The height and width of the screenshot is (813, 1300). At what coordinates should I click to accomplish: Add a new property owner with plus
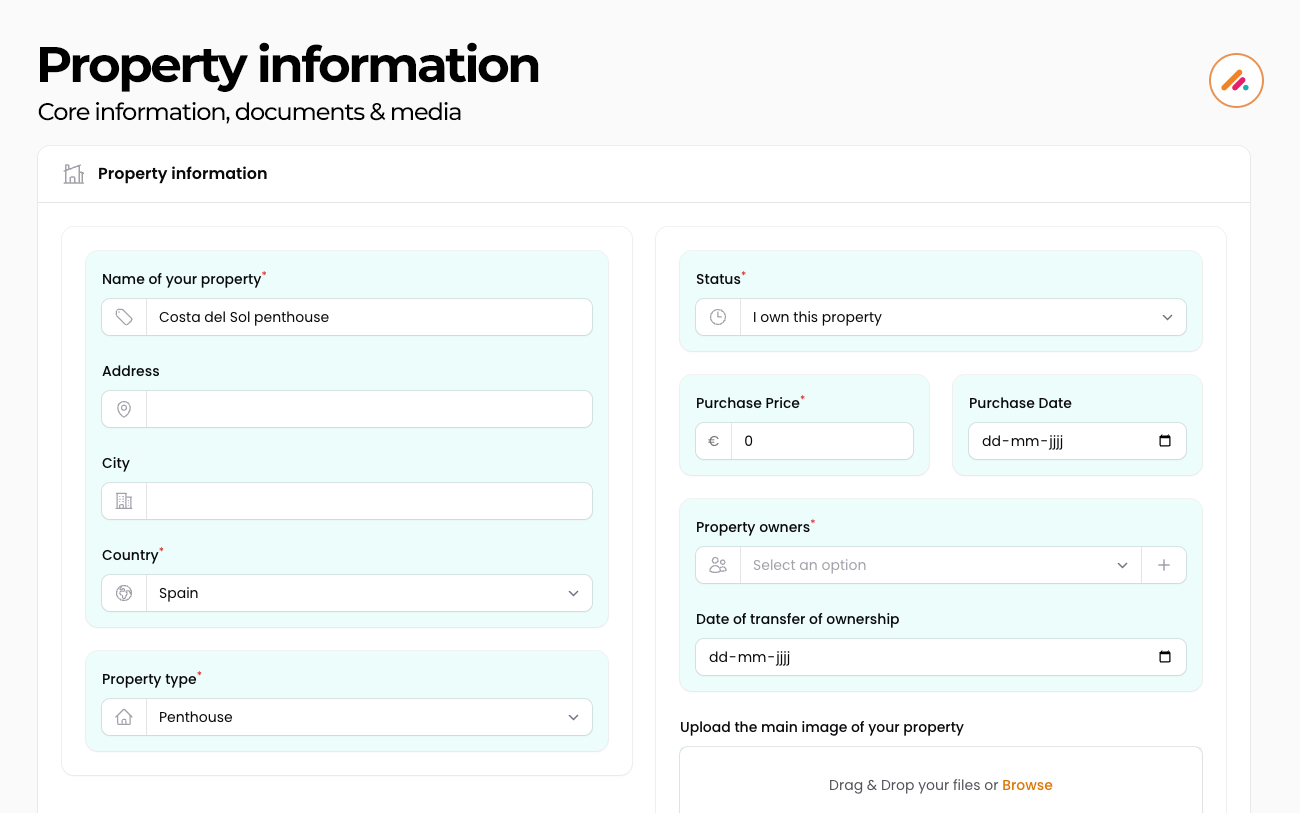pos(1164,565)
